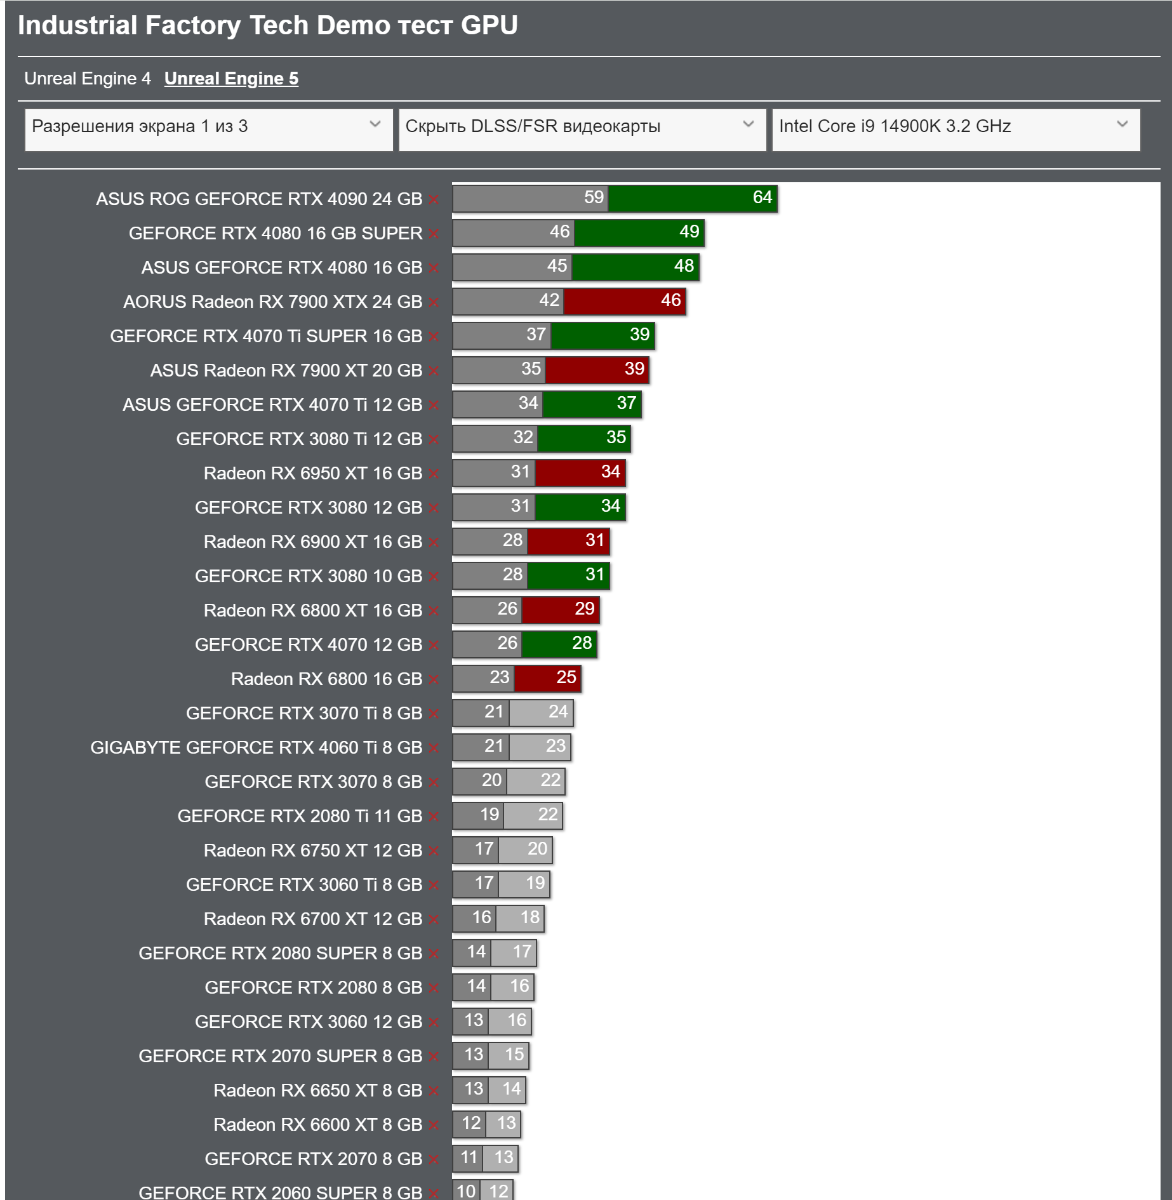Click the Radeon RX 6650 XT 8 GB label
The image size is (1172, 1200).
pyautogui.click(x=318, y=1090)
